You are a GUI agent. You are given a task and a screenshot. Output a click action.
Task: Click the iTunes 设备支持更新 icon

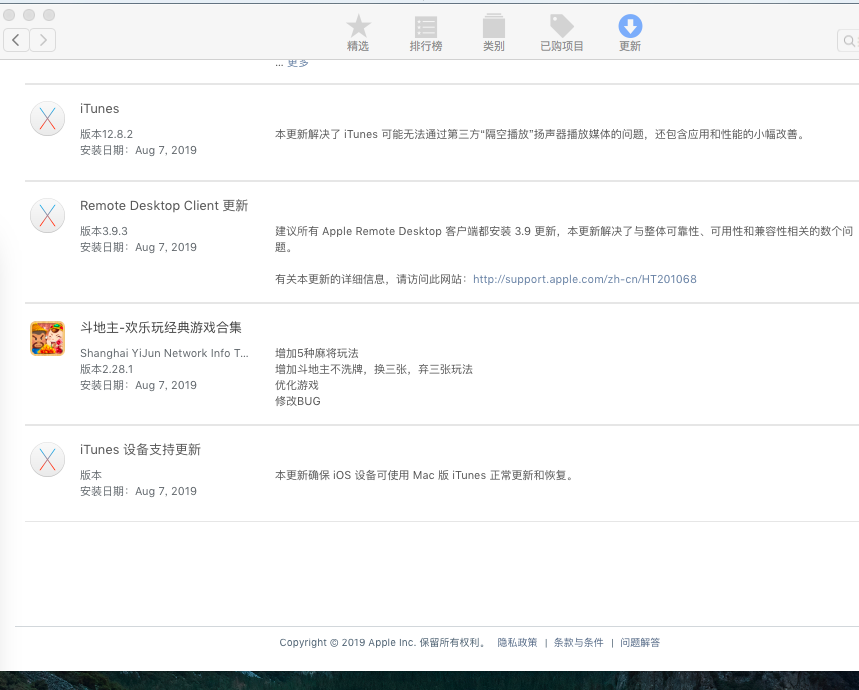click(x=47, y=459)
